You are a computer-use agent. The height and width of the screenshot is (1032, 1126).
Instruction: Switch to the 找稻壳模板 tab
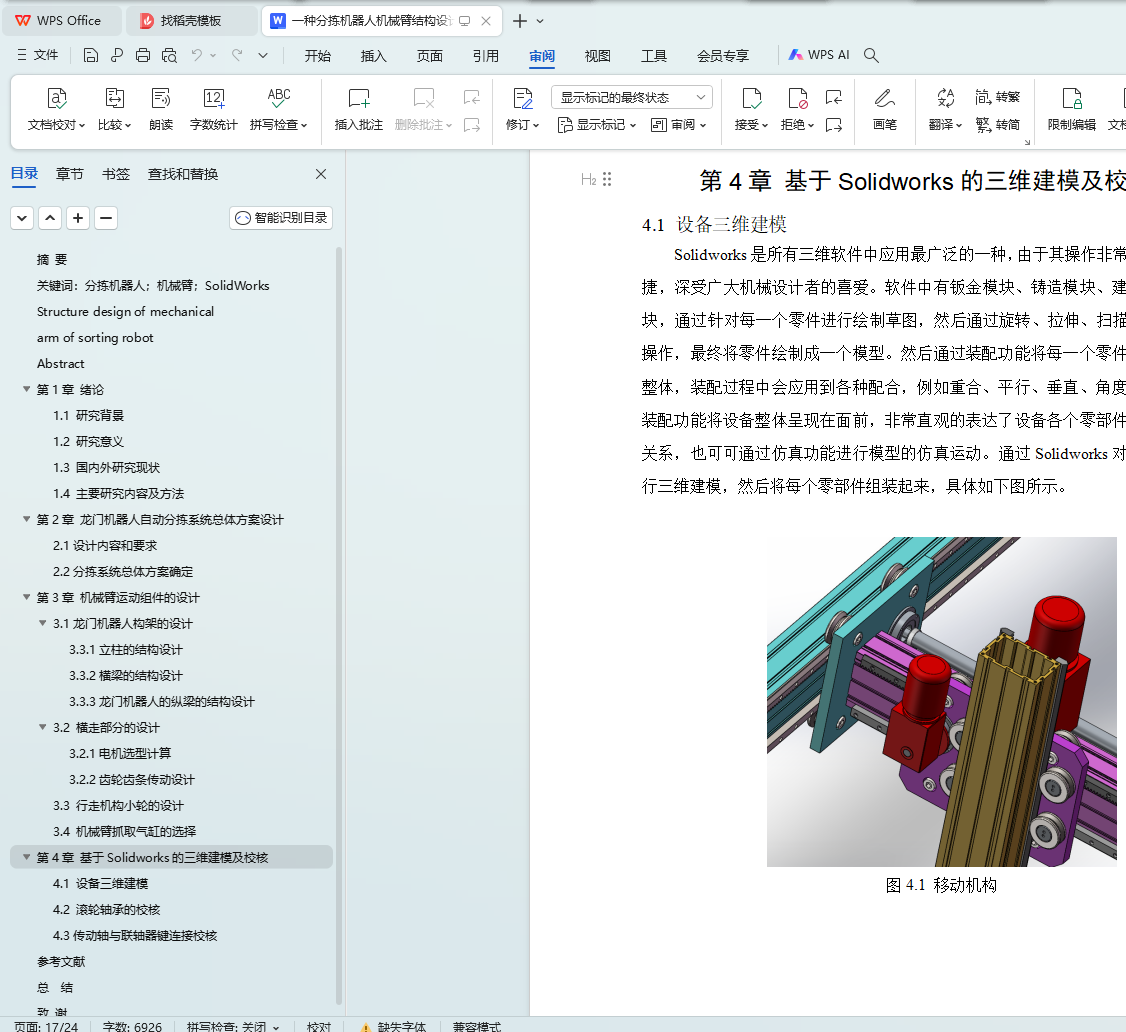191,21
